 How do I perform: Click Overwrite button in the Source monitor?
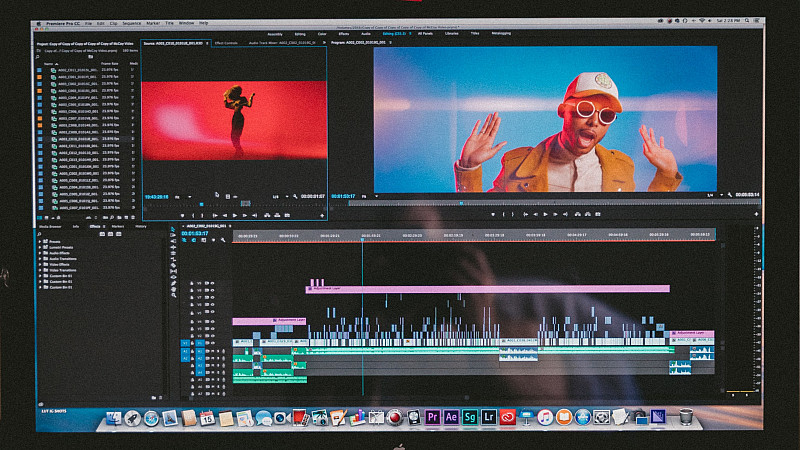coord(277,215)
